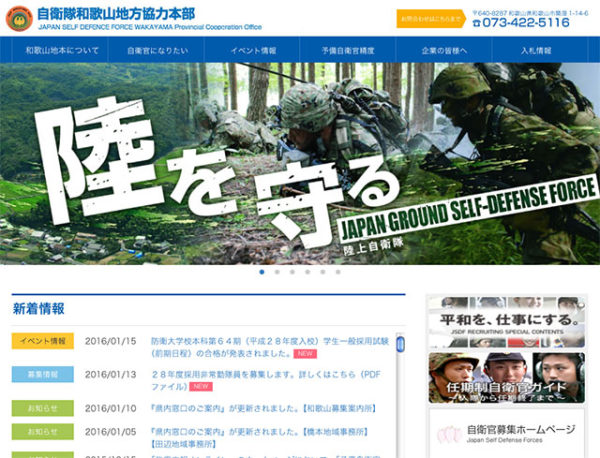The width and height of the screenshot is (600, 458).
Task: Select the fourth slideshow indicator dot
Action: pos(308,272)
